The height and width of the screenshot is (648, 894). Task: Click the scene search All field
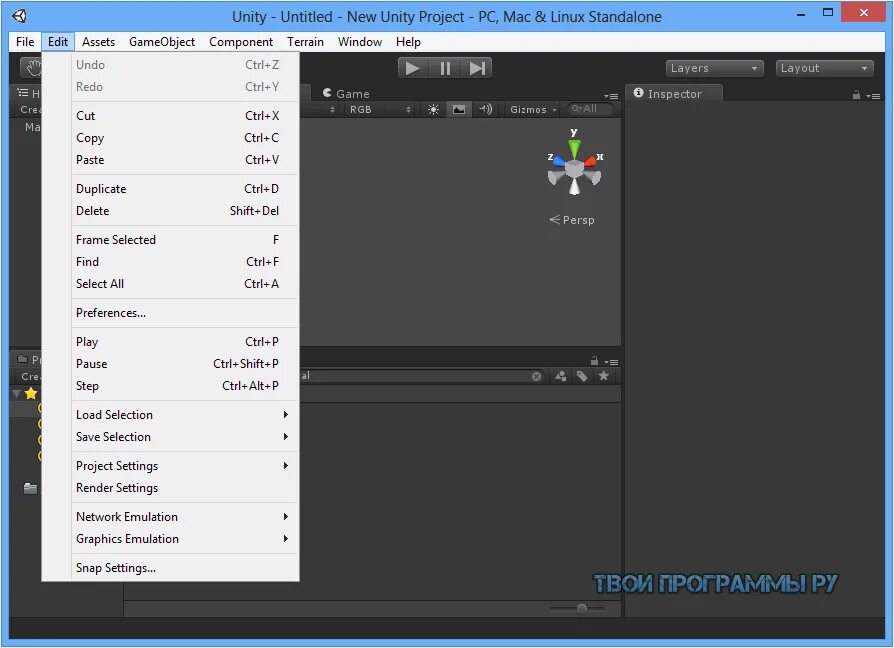tap(590, 109)
